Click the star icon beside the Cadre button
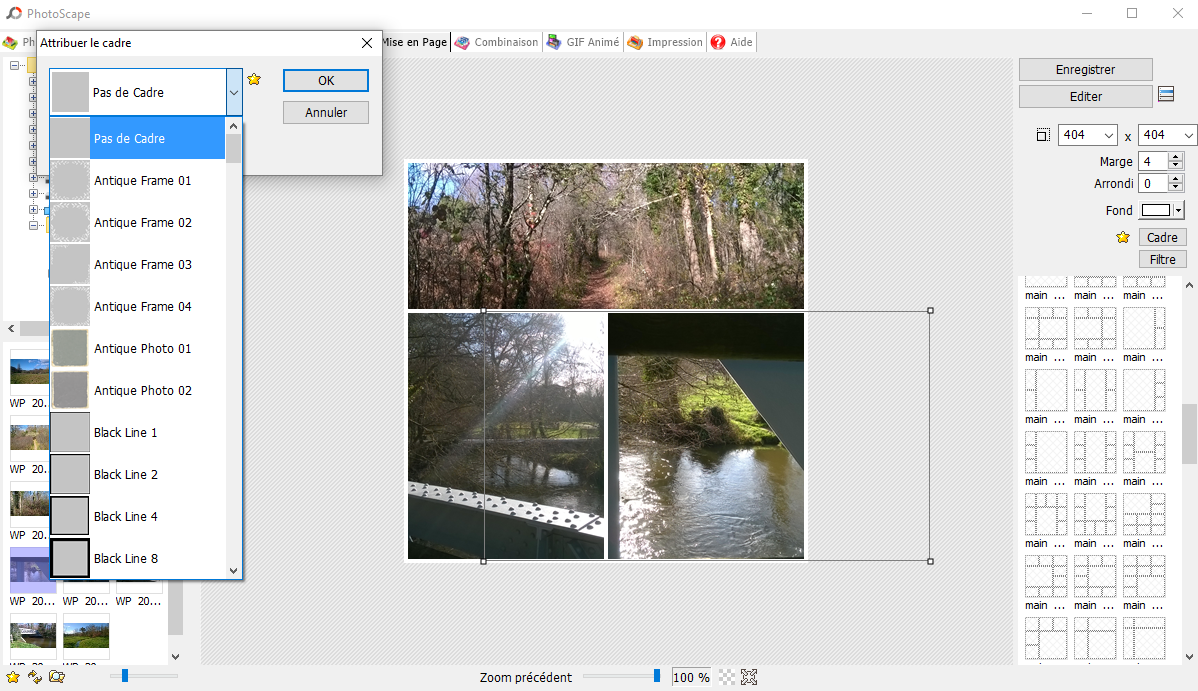The width and height of the screenshot is (1198, 691). pos(1121,237)
